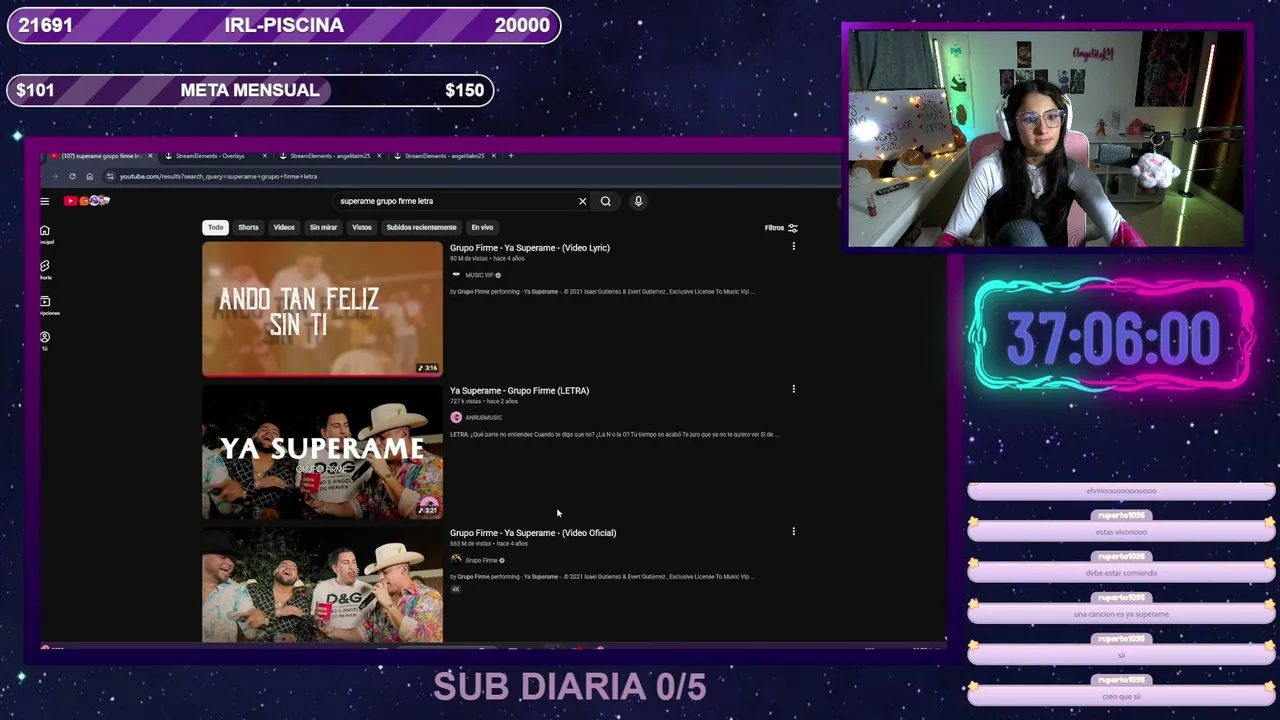Click the YouTube logo in header
Image resolution: width=1280 pixels, height=720 pixels.
[87, 201]
